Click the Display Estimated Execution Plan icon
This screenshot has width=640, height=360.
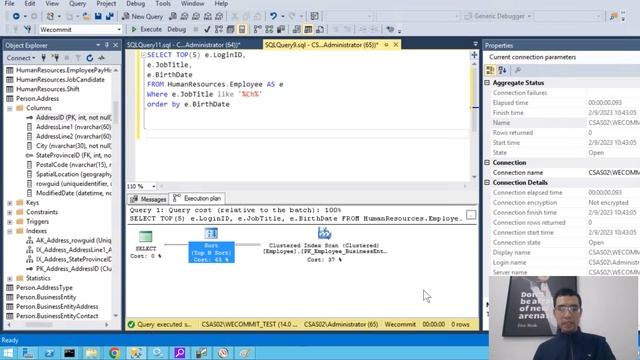(x=219, y=29)
